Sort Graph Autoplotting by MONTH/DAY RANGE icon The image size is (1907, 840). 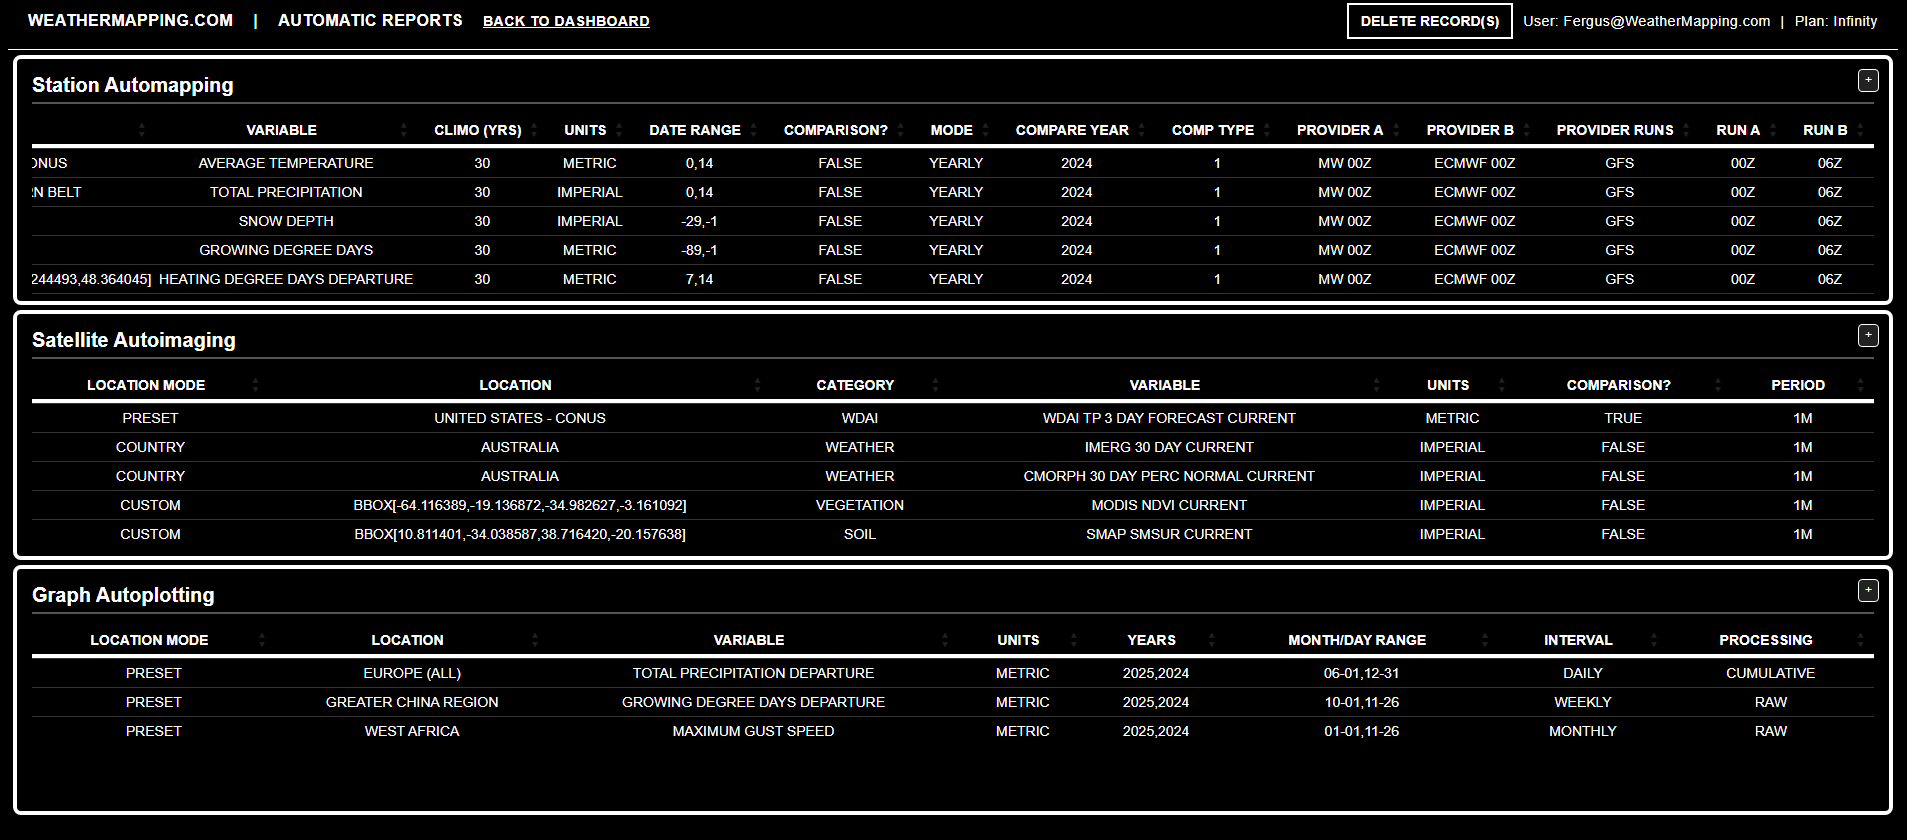point(1485,640)
